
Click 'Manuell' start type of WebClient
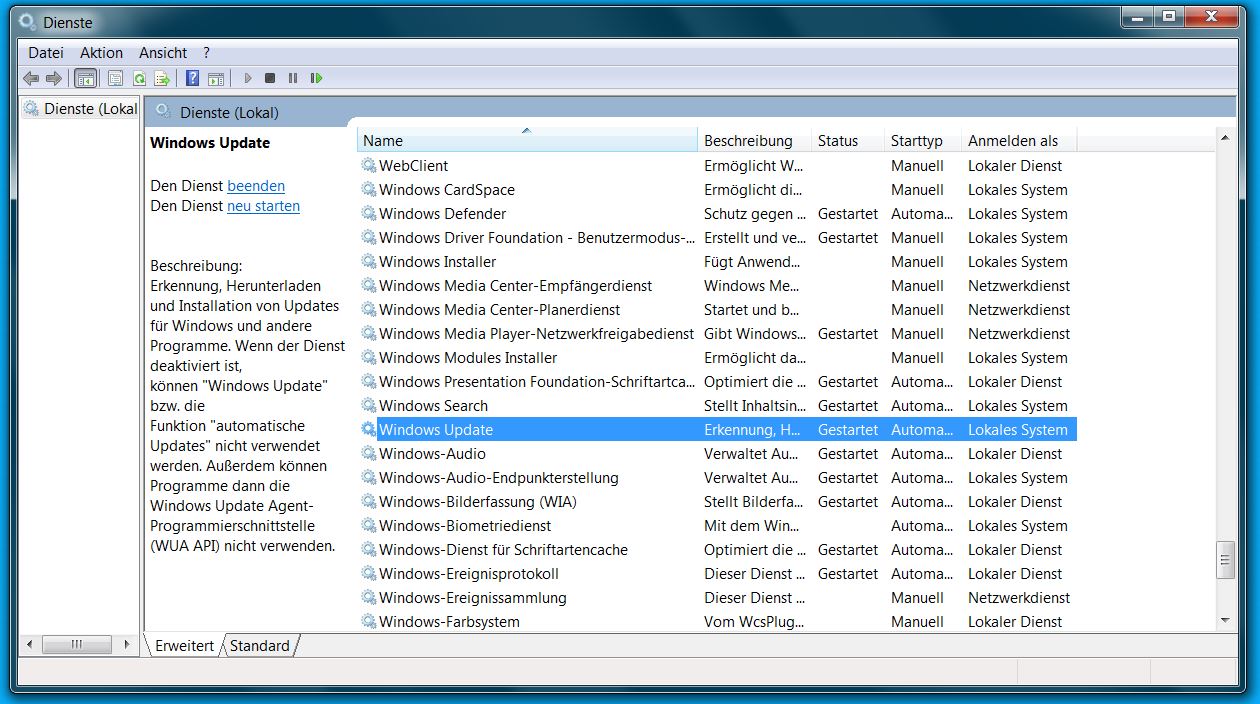click(917, 166)
